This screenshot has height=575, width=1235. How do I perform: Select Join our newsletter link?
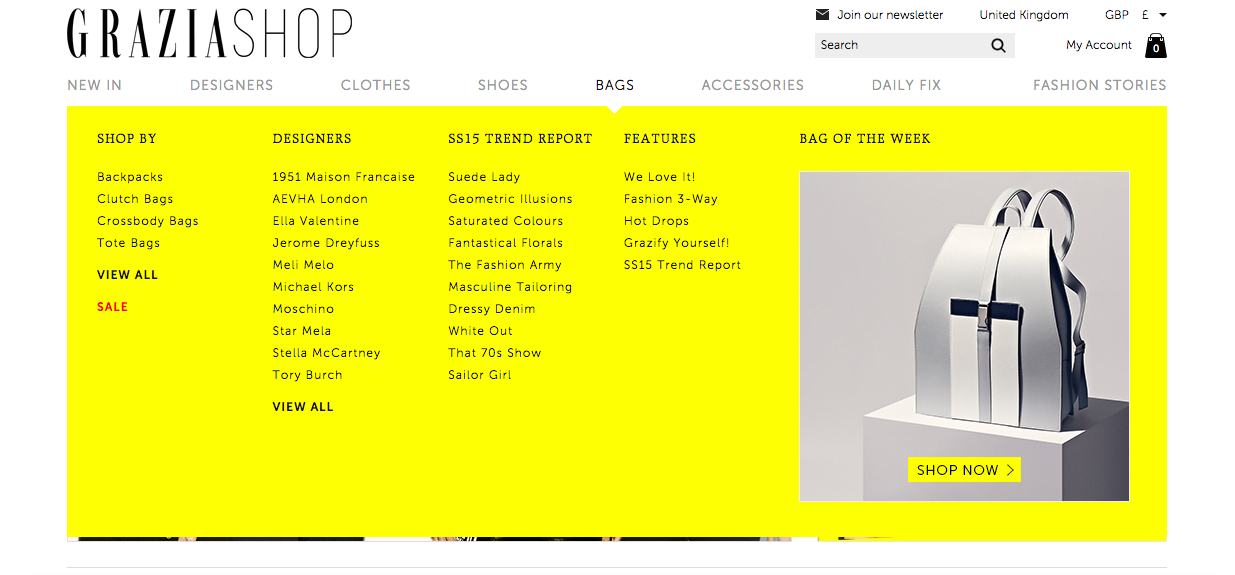890,15
